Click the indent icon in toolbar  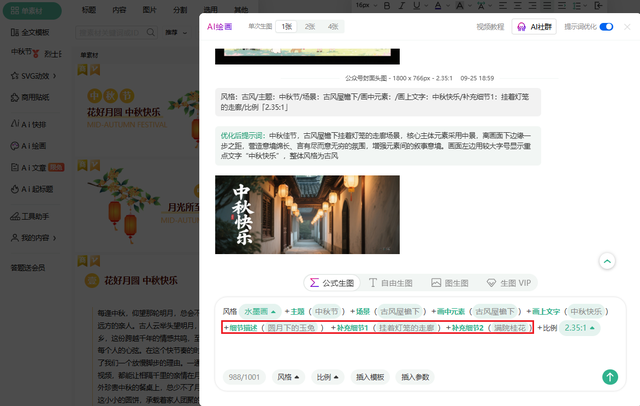(562, 6)
